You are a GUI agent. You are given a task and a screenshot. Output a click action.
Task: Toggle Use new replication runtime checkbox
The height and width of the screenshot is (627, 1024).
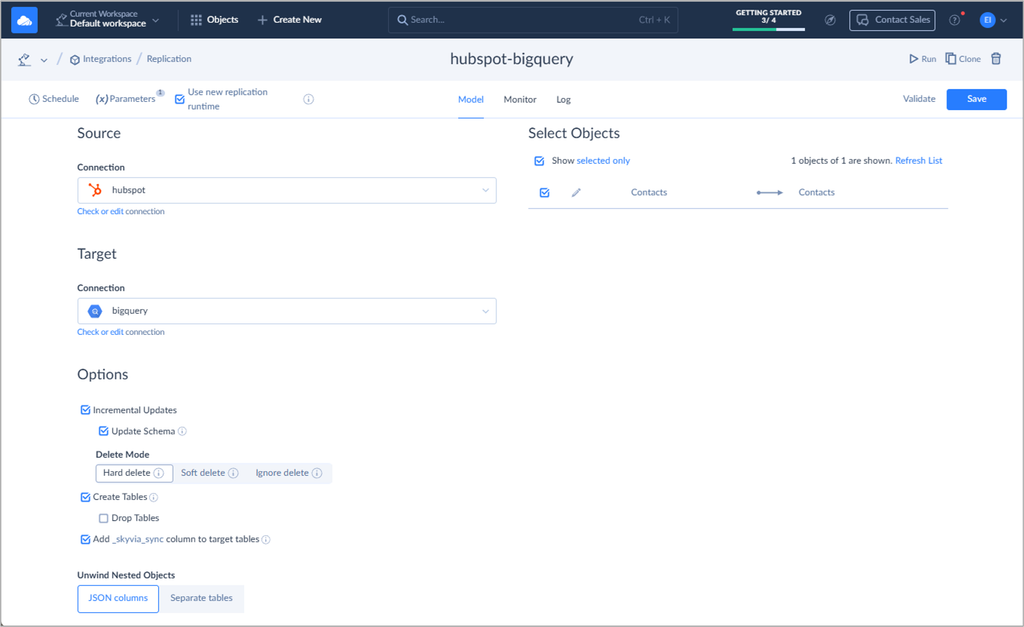[180, 99]
